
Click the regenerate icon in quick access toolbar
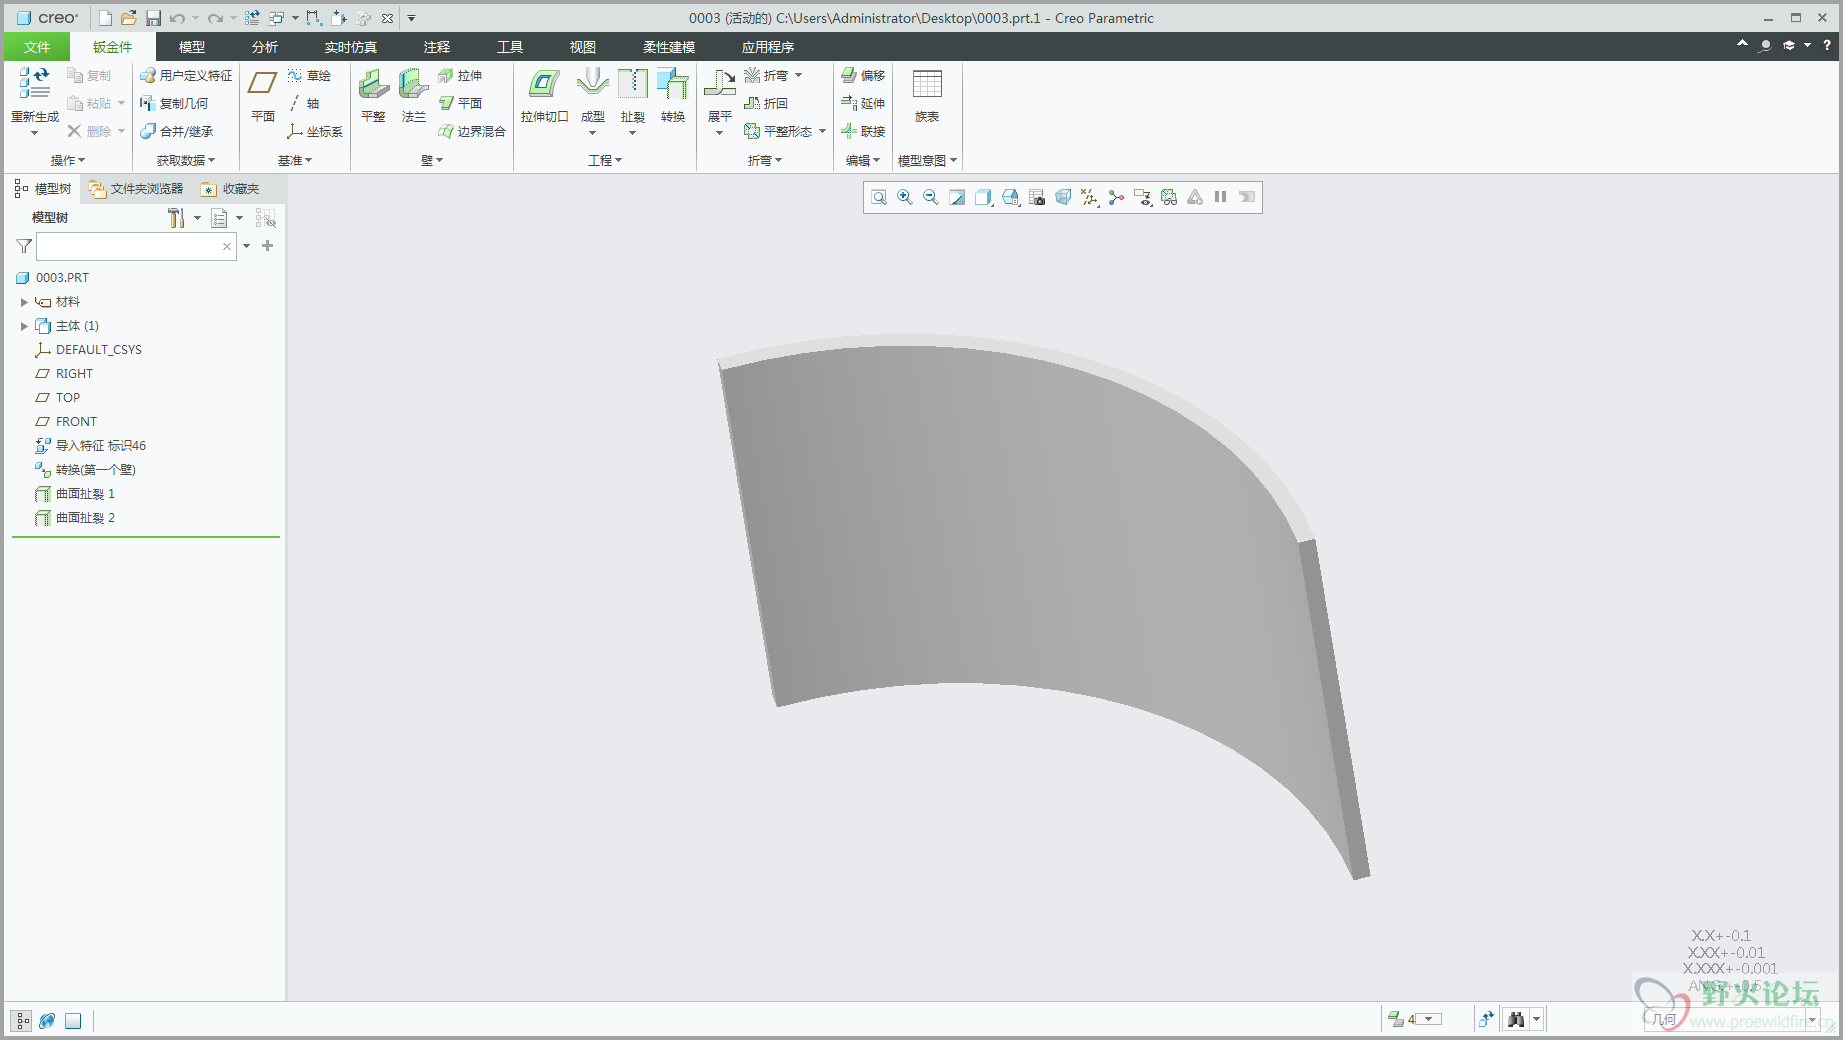click(252, 18)
